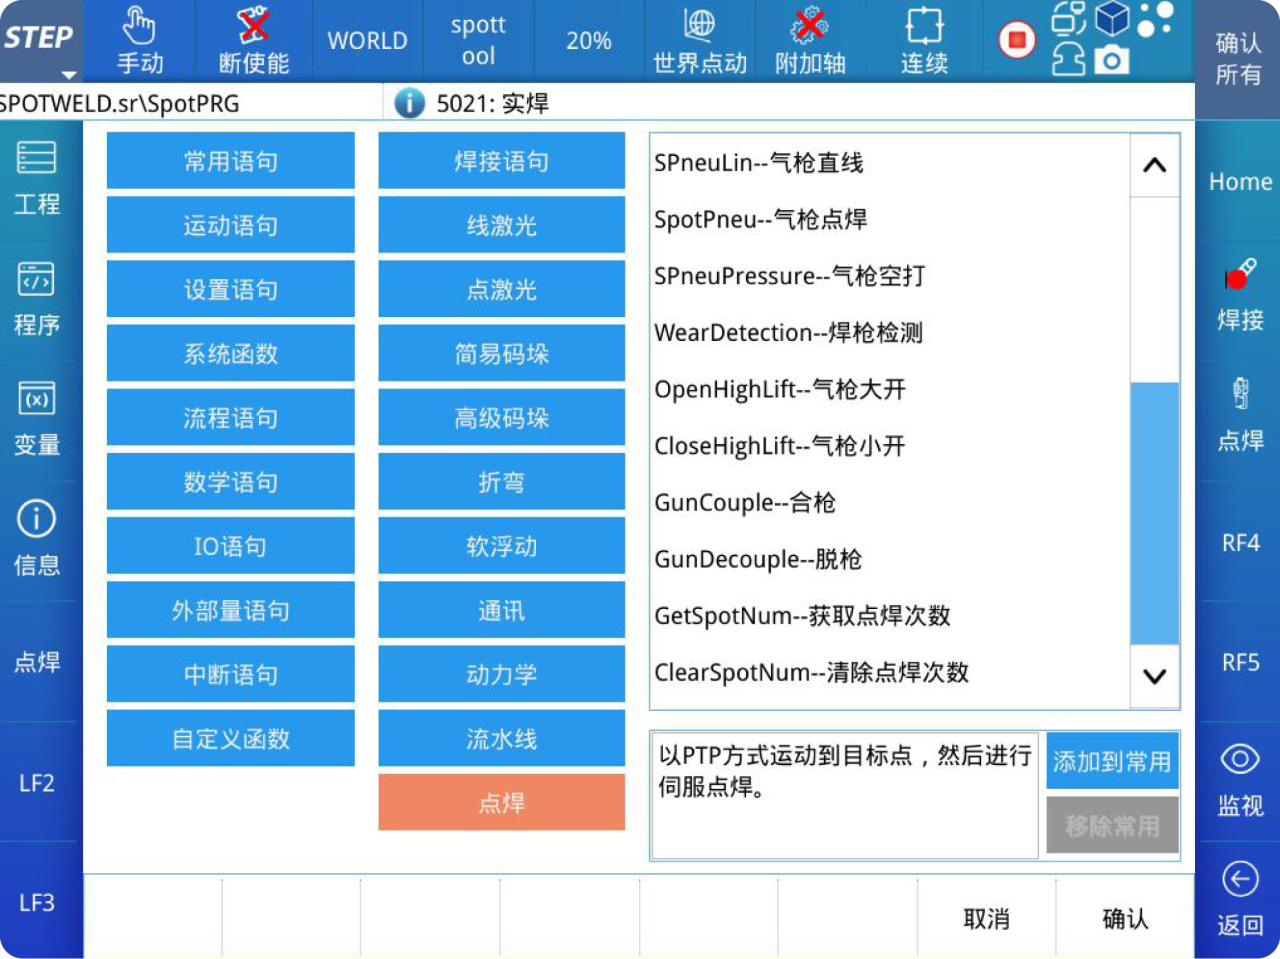Select the 自定义函数 category
Screen dimensions: 1280x959
coord(230,738)
